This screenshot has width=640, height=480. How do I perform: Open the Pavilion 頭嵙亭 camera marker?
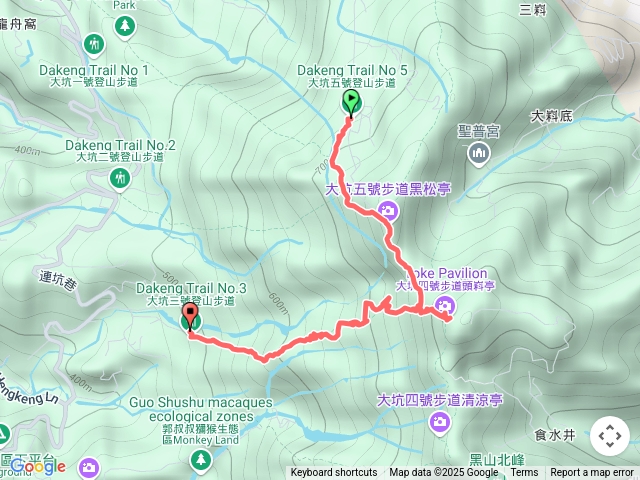tap(445, 306)
